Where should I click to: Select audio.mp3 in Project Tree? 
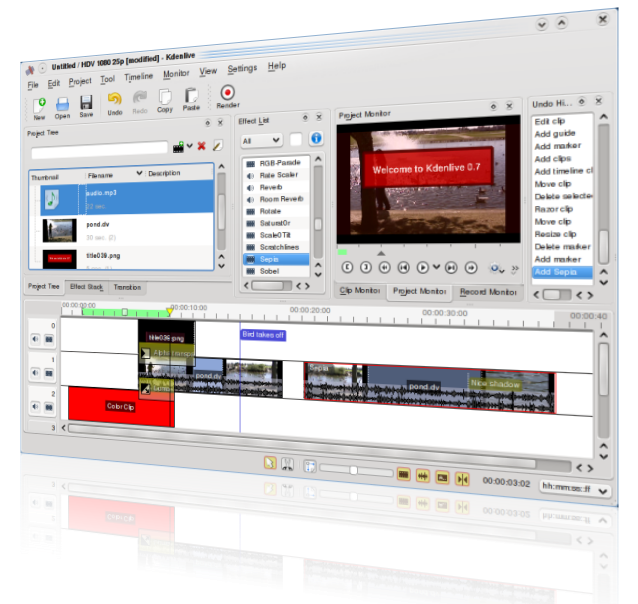click(x=126, y=199)
